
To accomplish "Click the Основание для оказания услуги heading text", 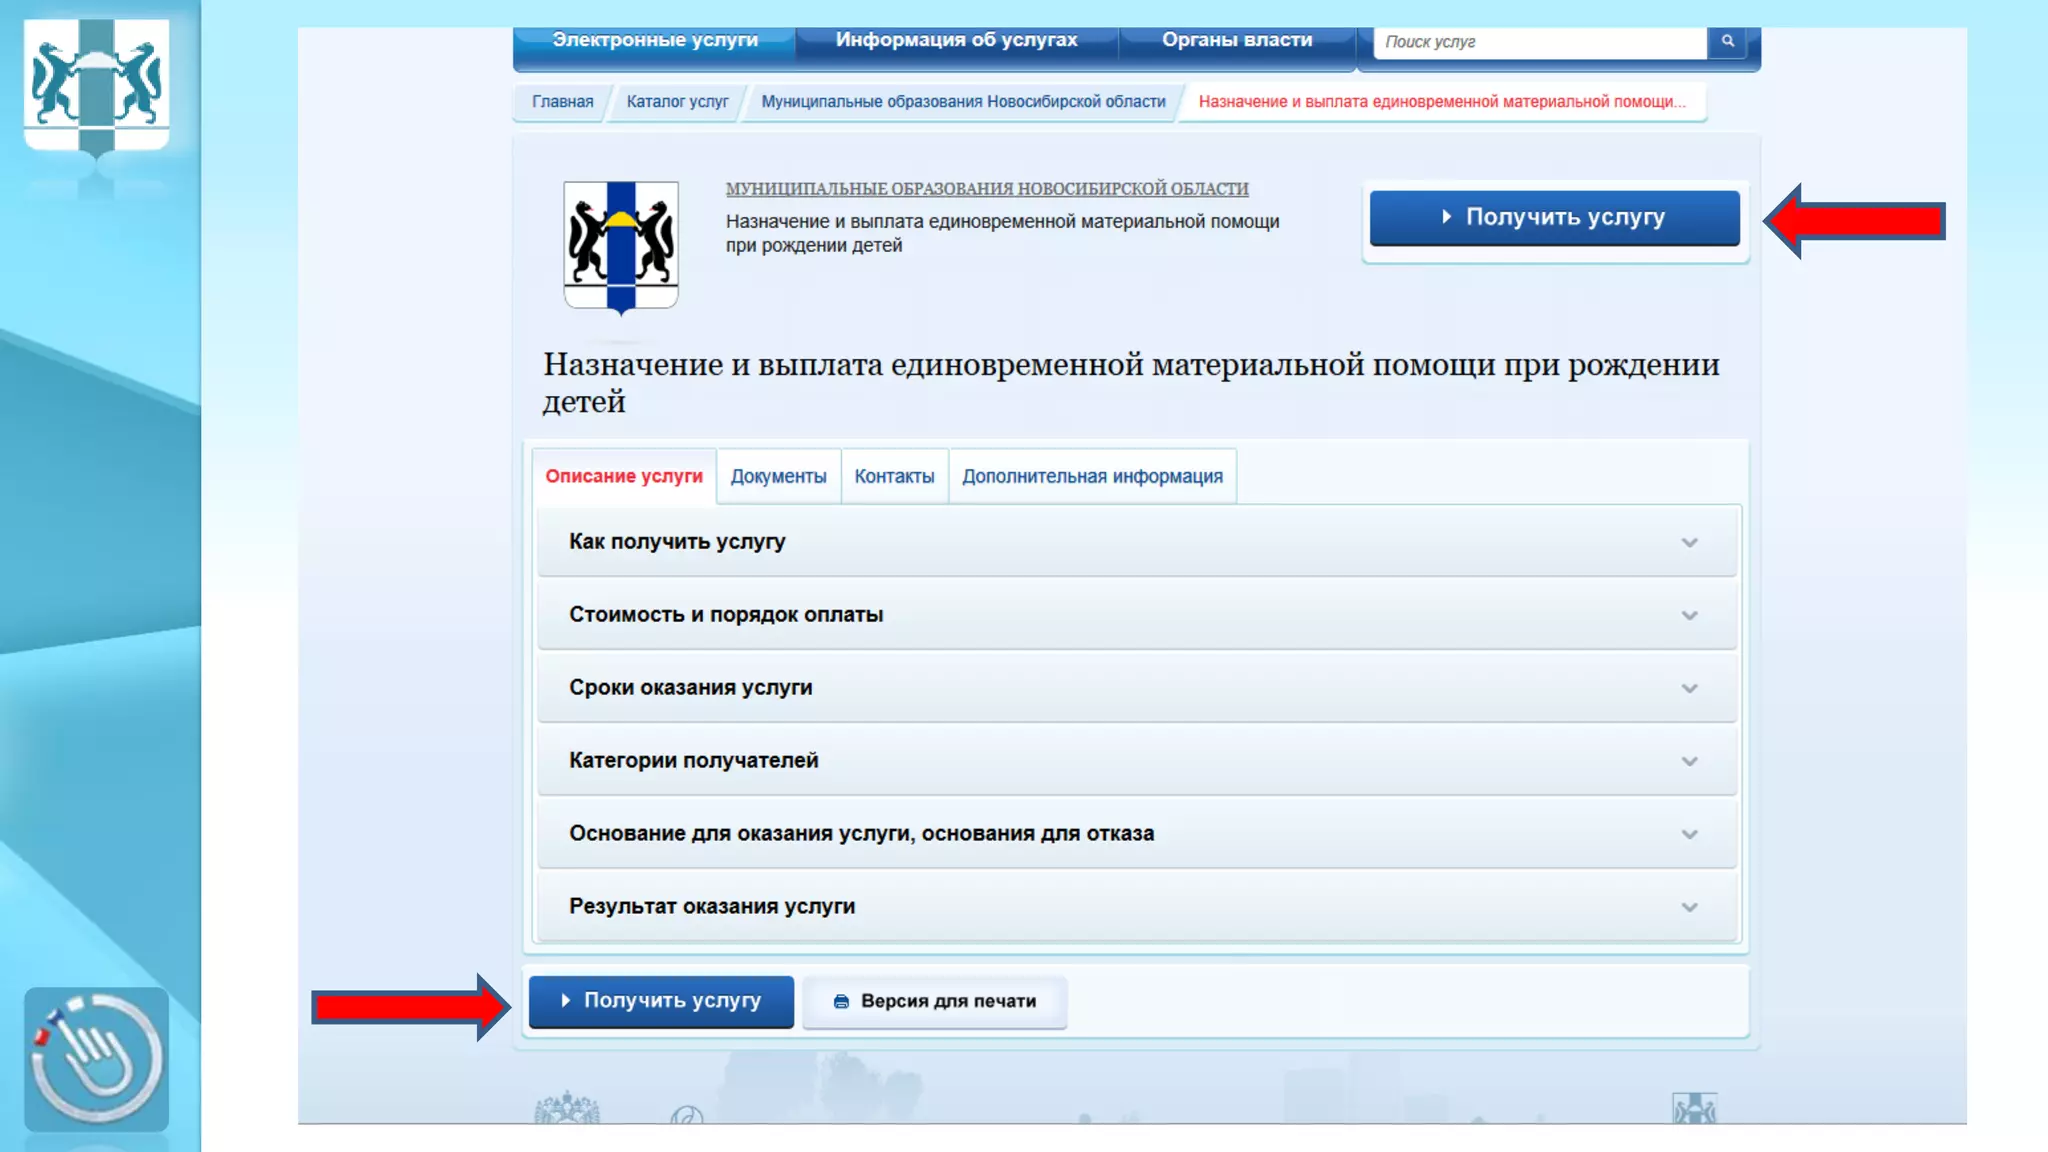I will point(861,833).
